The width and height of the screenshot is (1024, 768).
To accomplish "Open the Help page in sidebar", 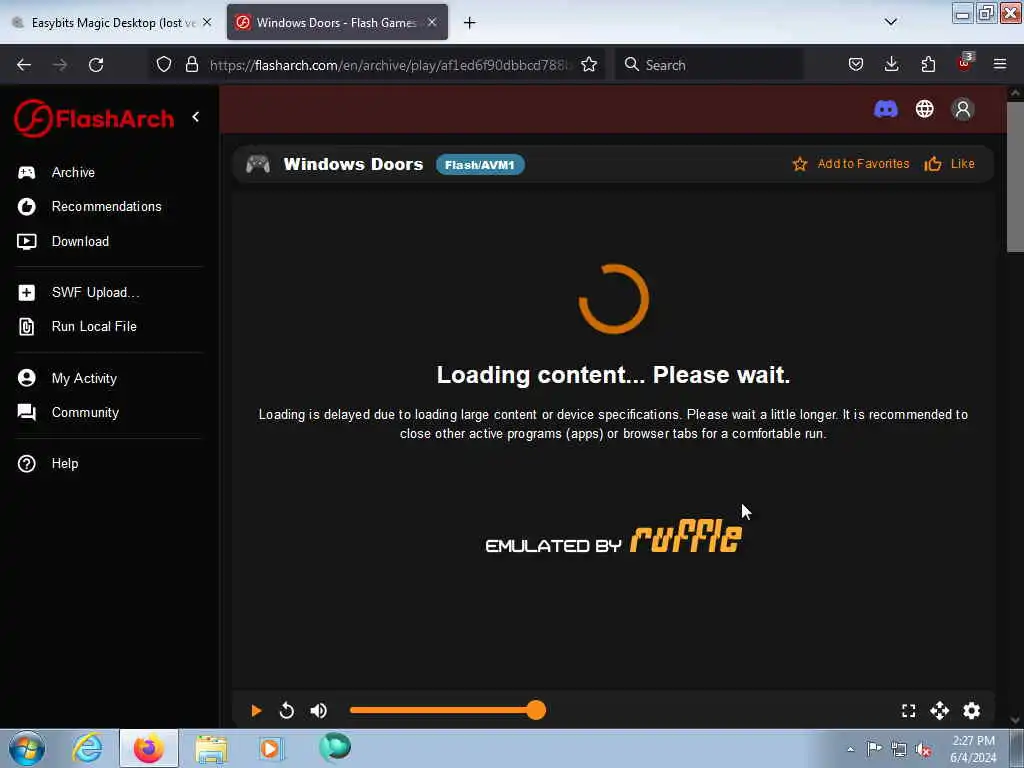I will click(48, 464).
